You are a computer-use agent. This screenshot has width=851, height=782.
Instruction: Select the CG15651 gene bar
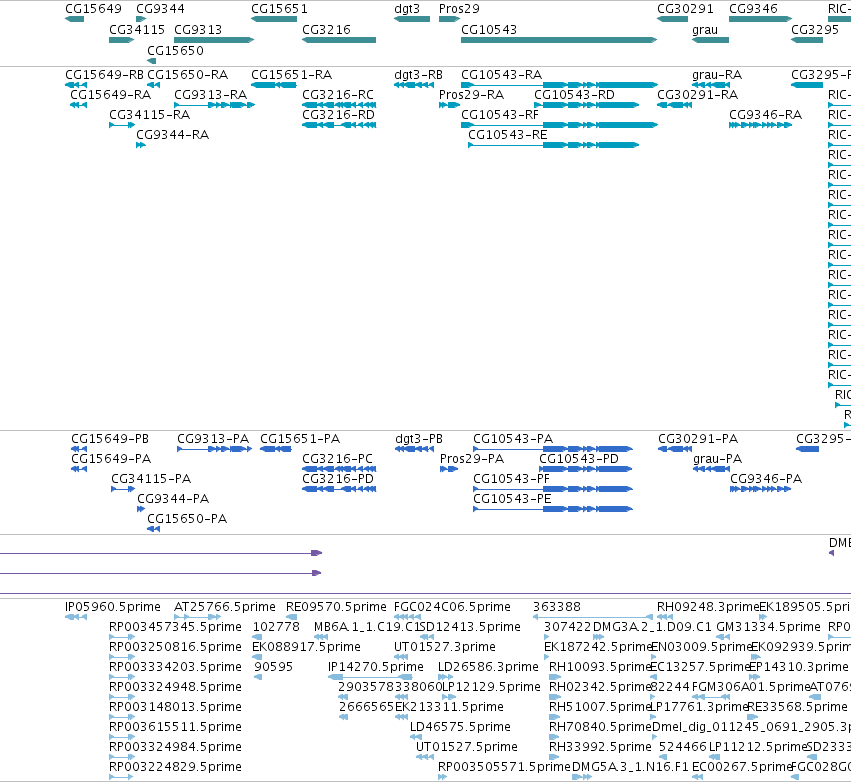(274, 19)
